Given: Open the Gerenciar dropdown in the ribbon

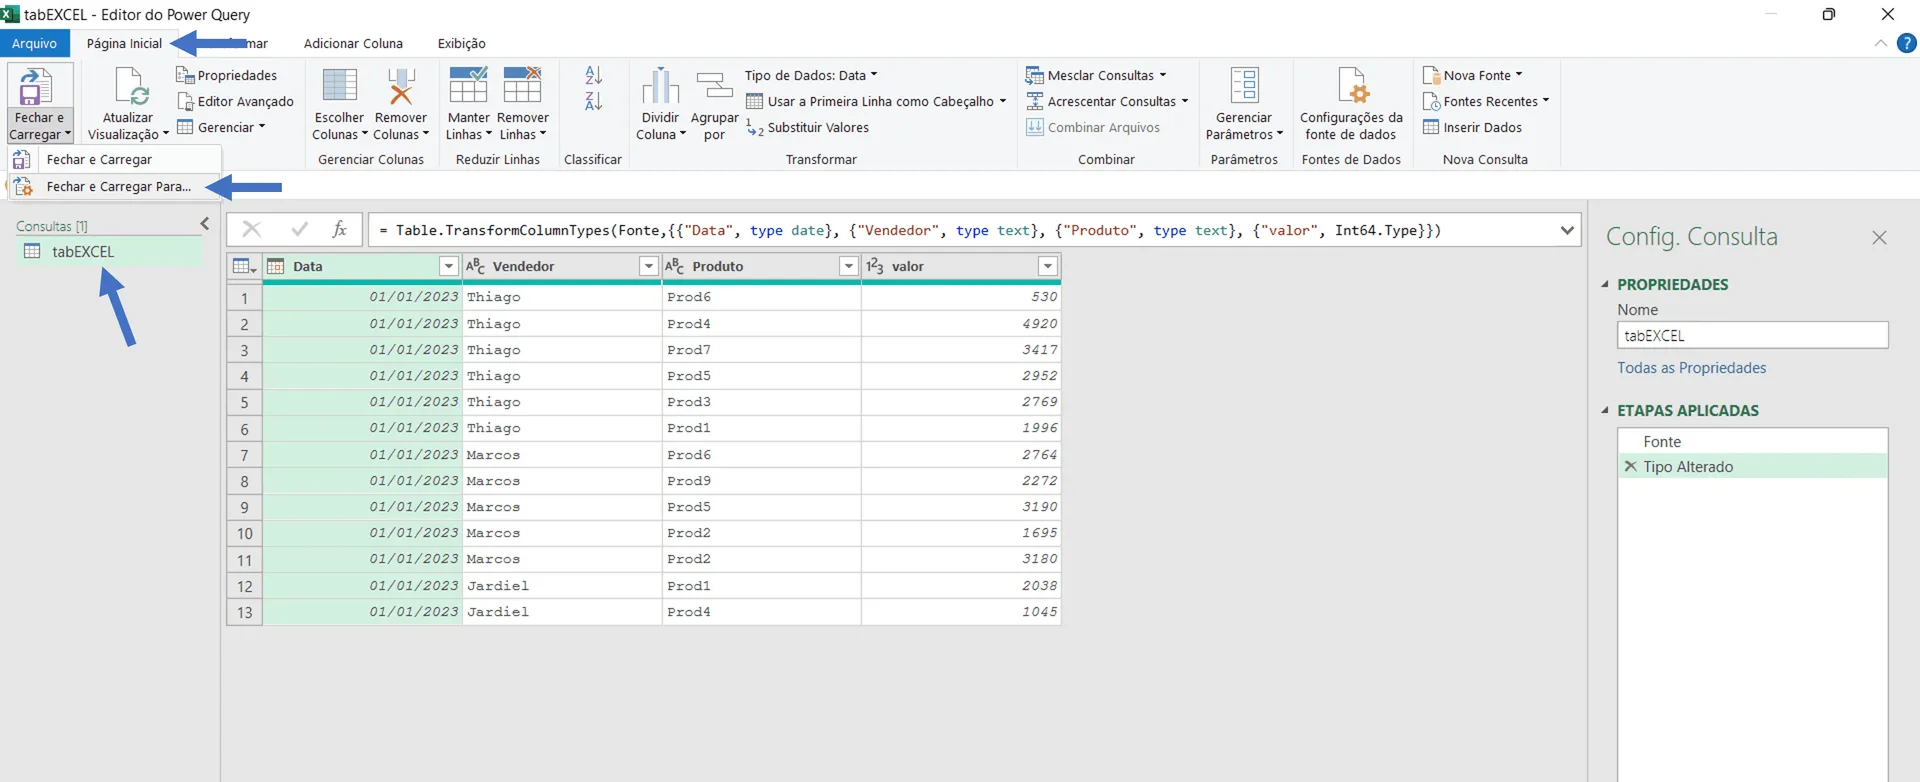Looking at the screenshot, I should 221,127.
